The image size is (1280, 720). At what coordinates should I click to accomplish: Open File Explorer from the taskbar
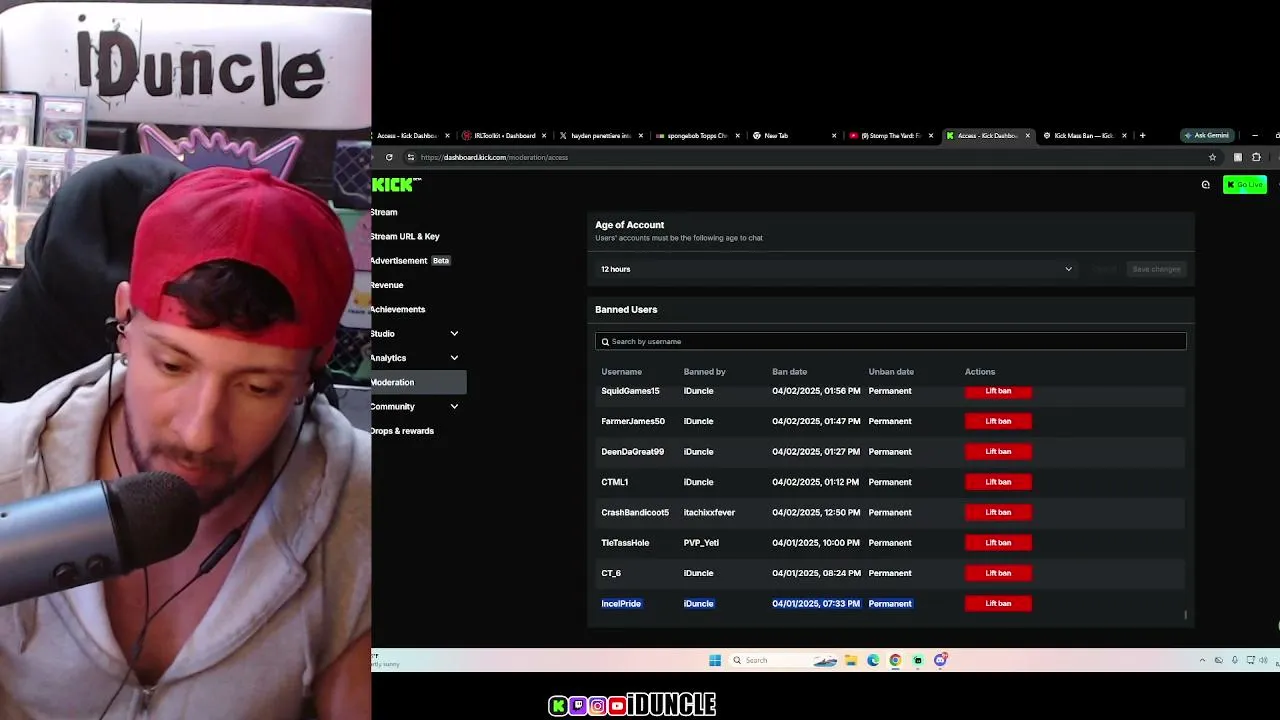pos(851,660)
